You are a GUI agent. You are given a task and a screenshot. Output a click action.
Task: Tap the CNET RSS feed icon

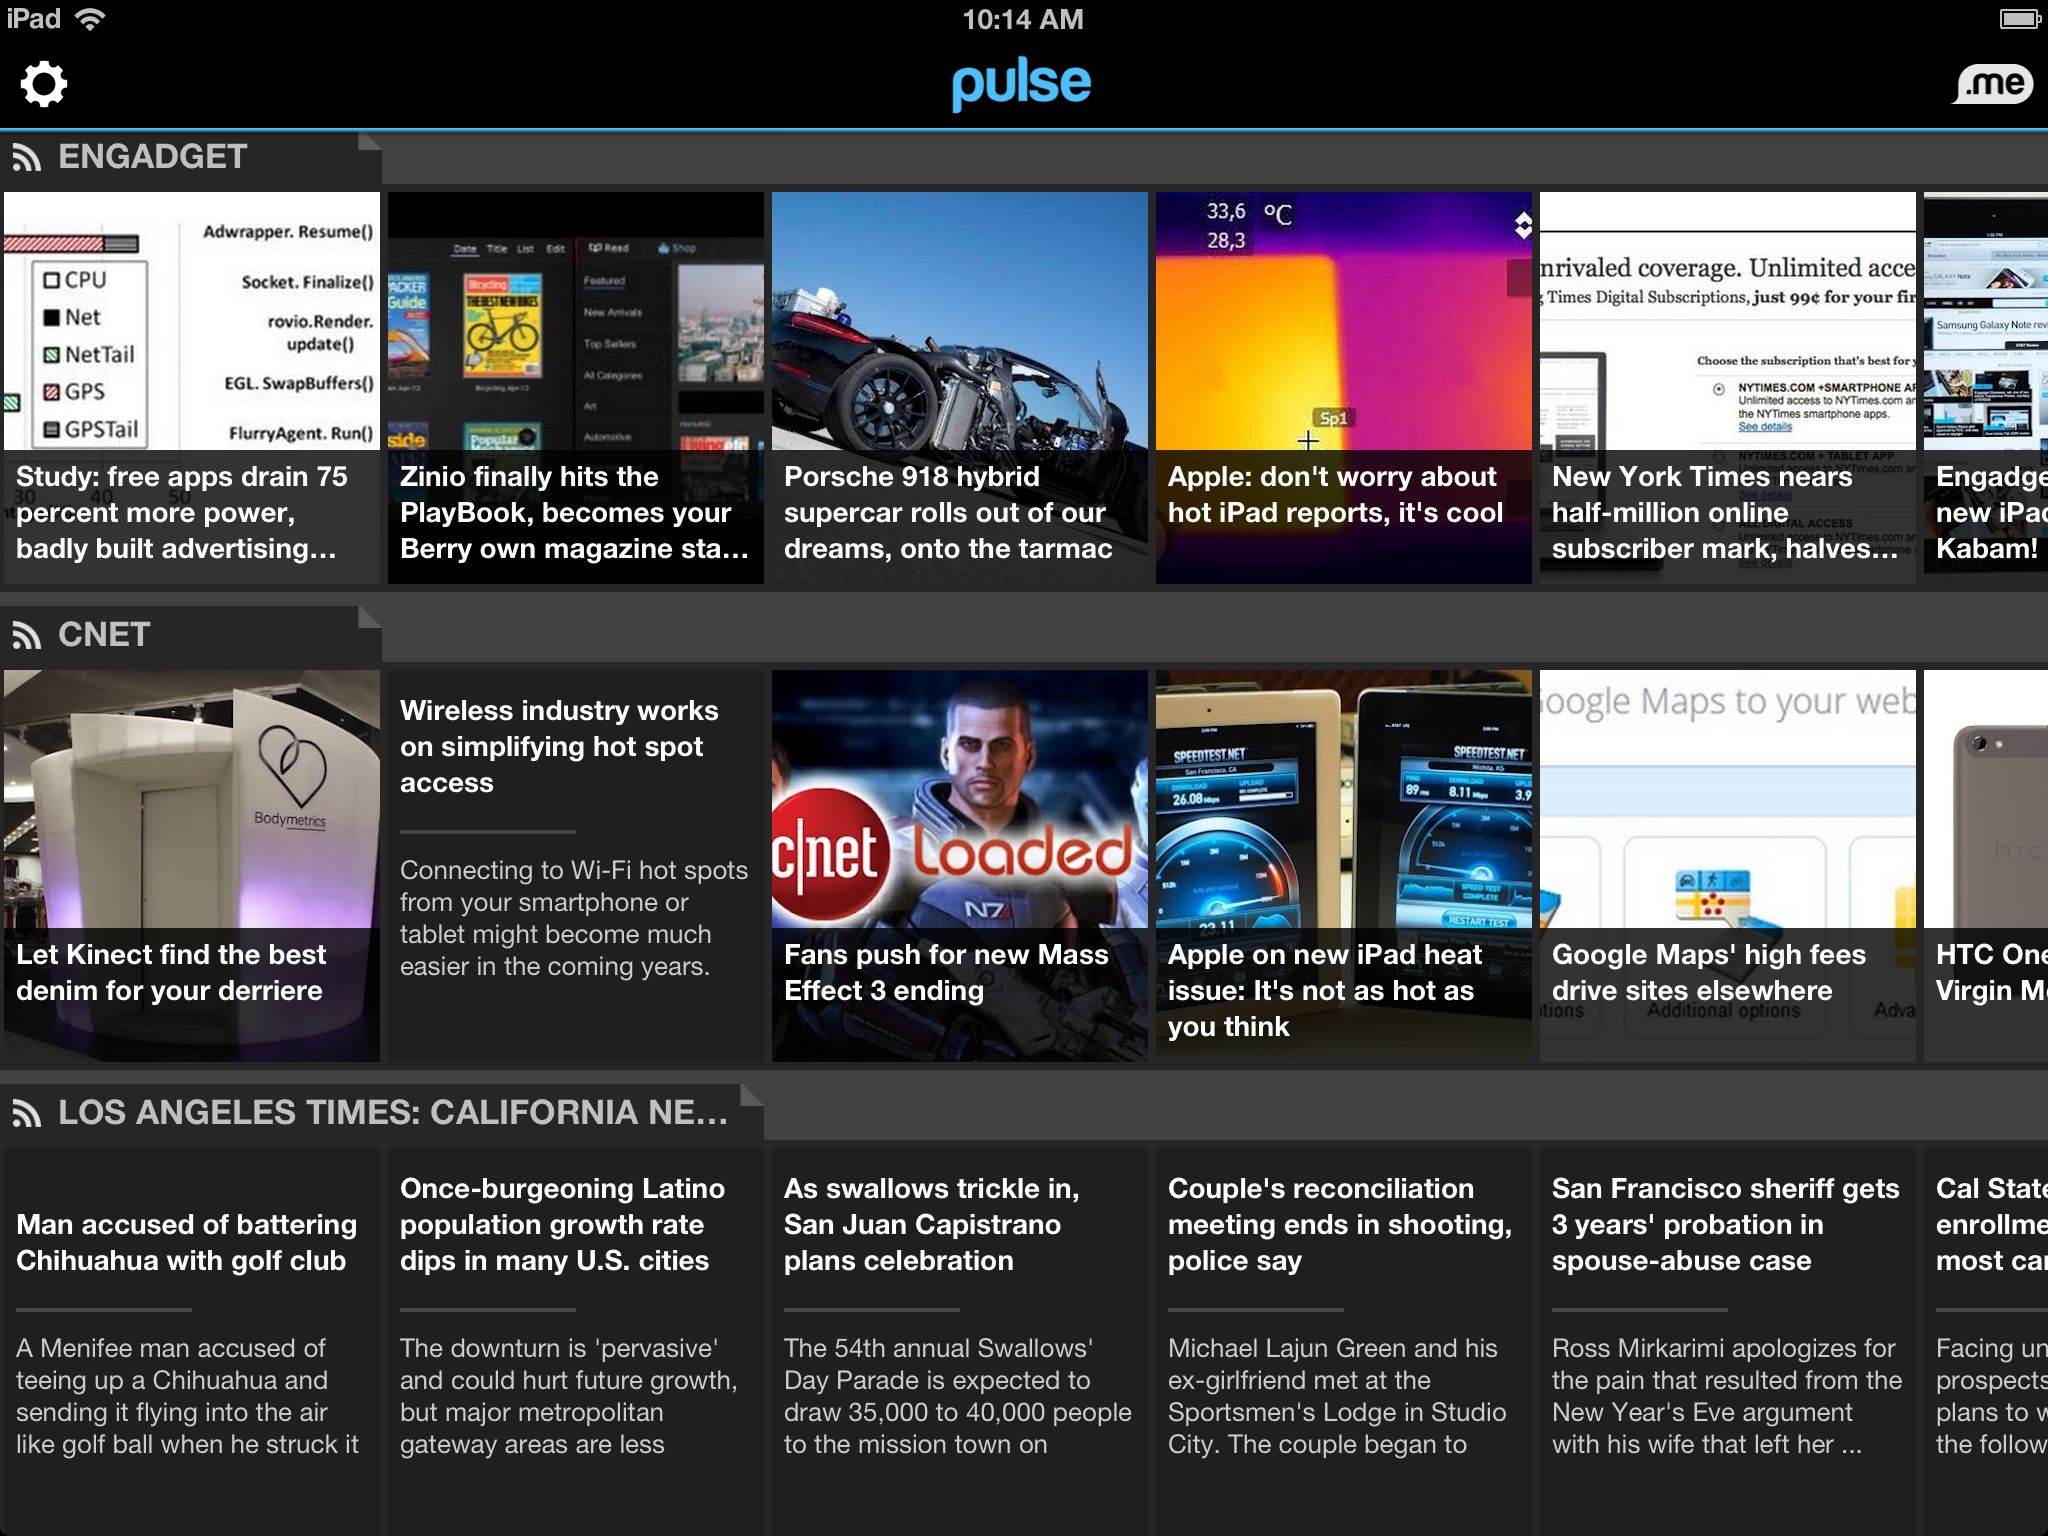tap(27, 636)
